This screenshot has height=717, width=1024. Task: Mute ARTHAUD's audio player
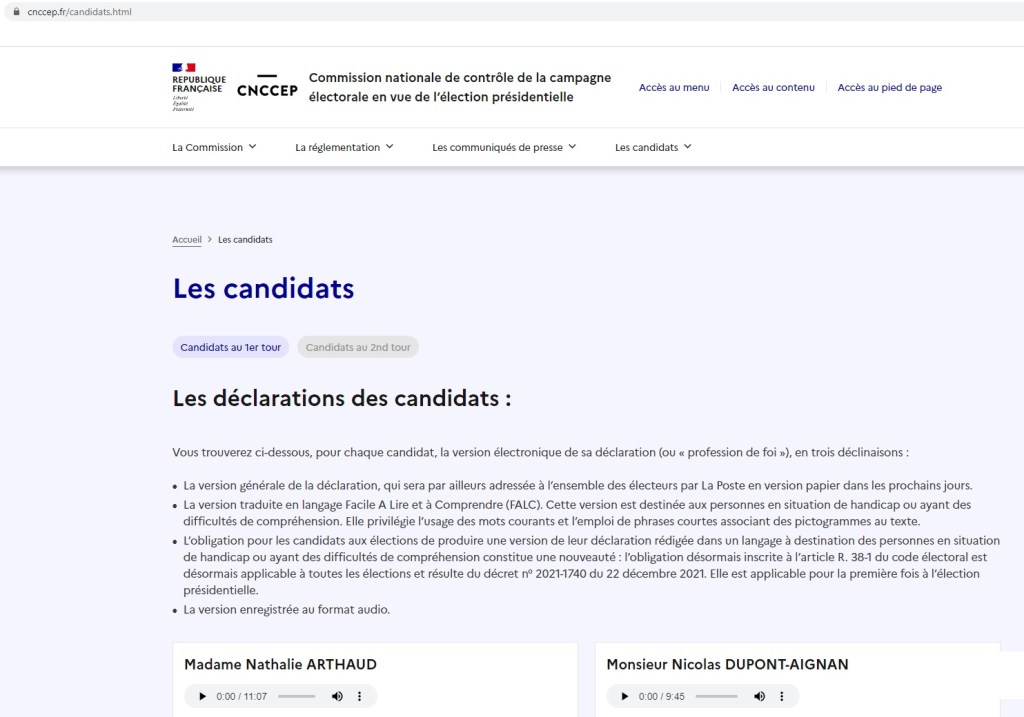[x=337, y=696]
